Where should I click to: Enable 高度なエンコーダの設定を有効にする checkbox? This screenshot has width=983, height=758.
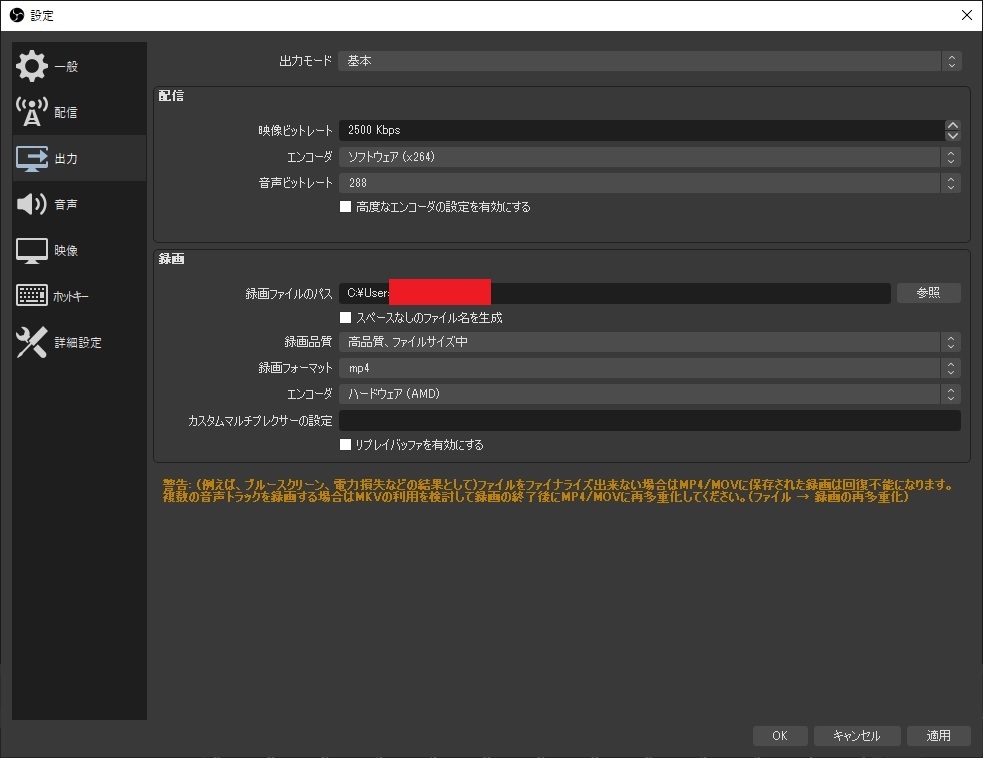tap(345, 206)
